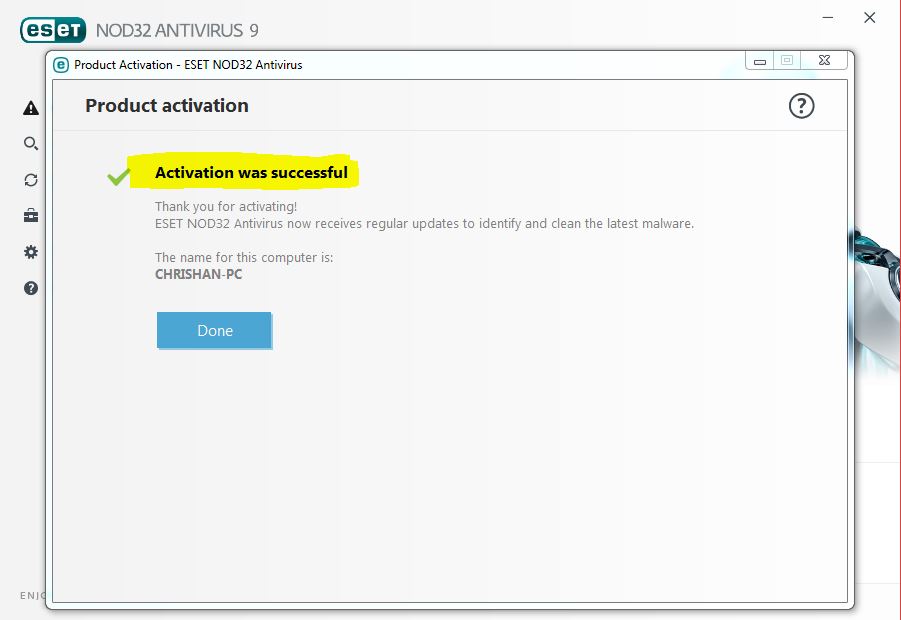Click the green success checkmark
Viewport: 901px width, 620px height.
pos(117,177)
